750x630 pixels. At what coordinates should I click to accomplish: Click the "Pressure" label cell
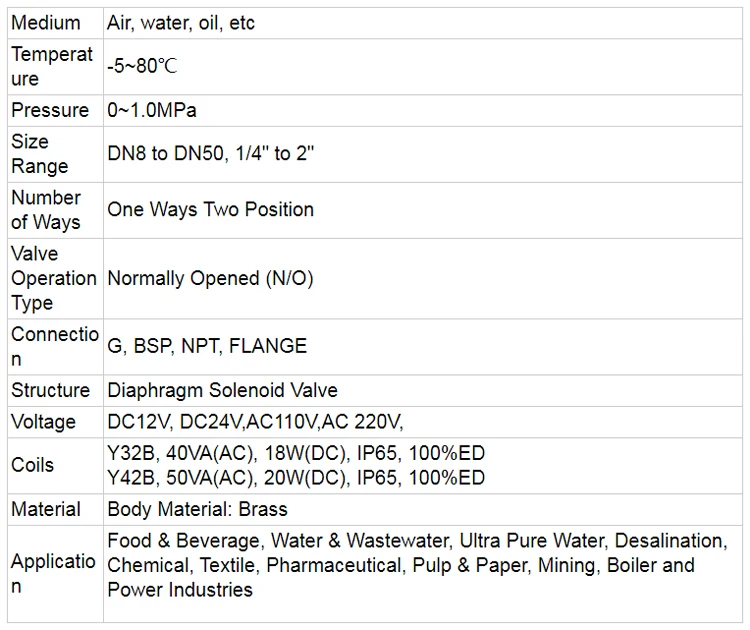coord(50,110)
